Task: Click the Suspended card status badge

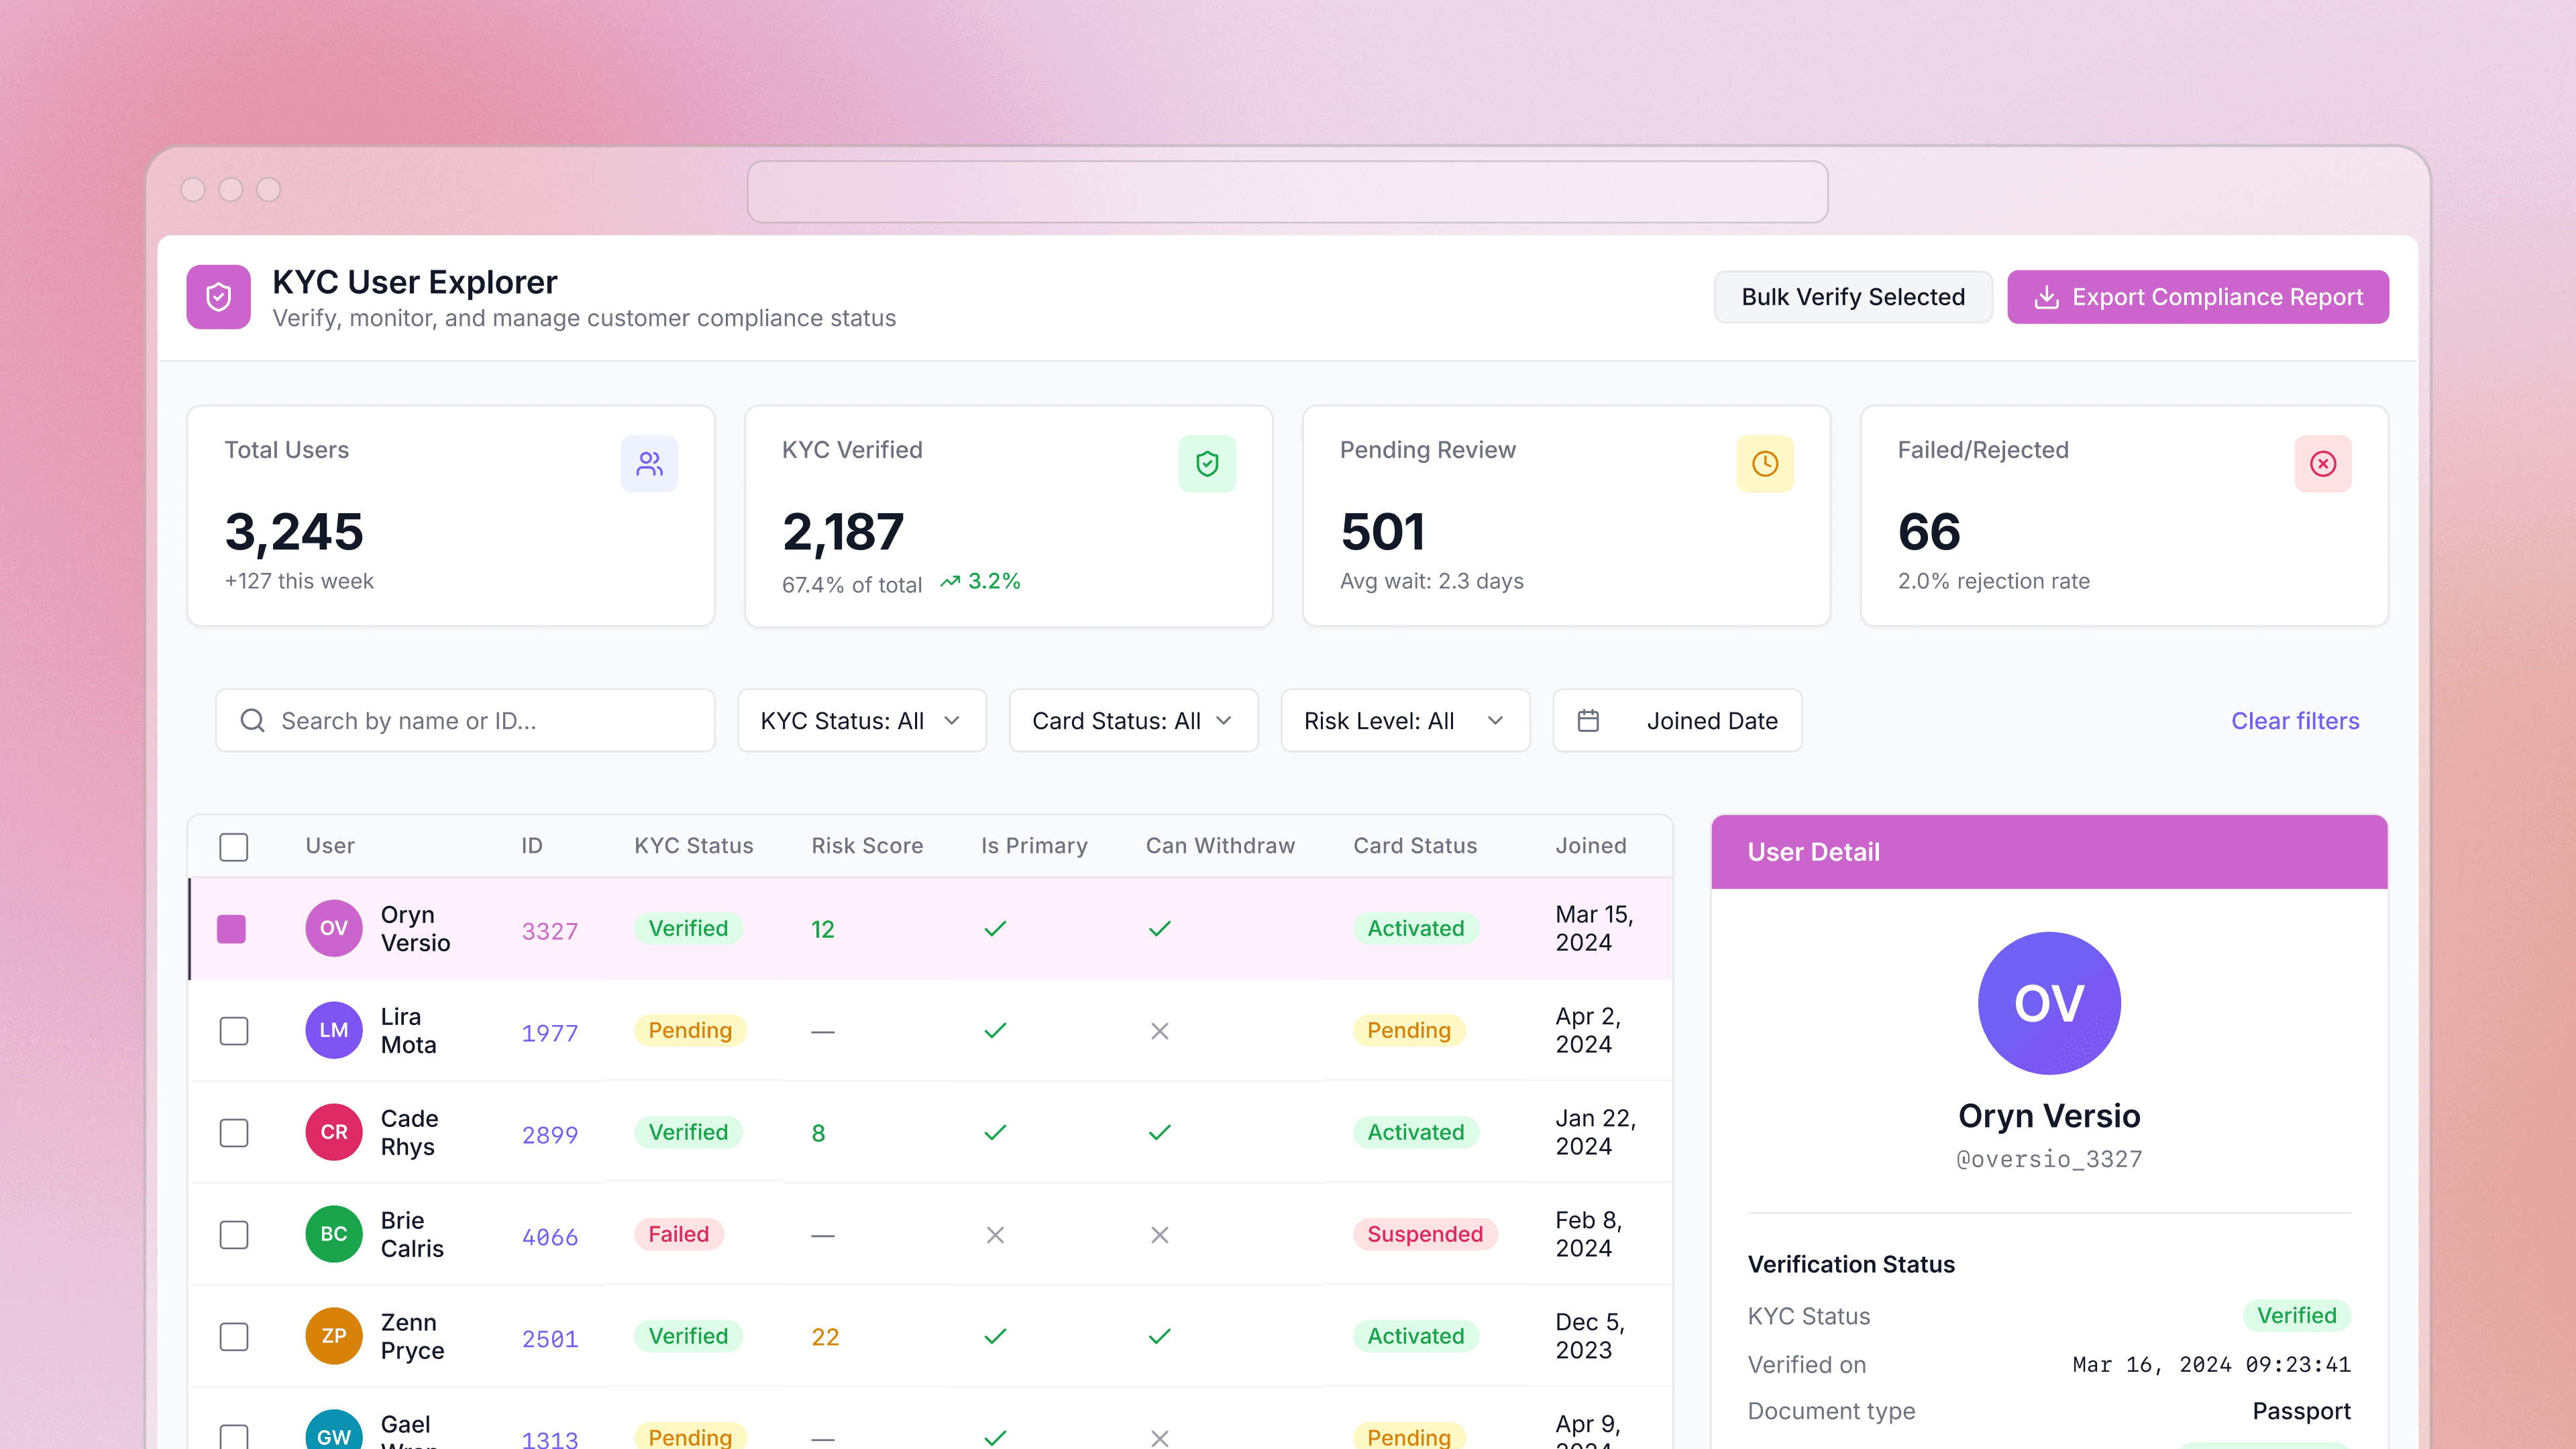Action: point(1425,1235)
